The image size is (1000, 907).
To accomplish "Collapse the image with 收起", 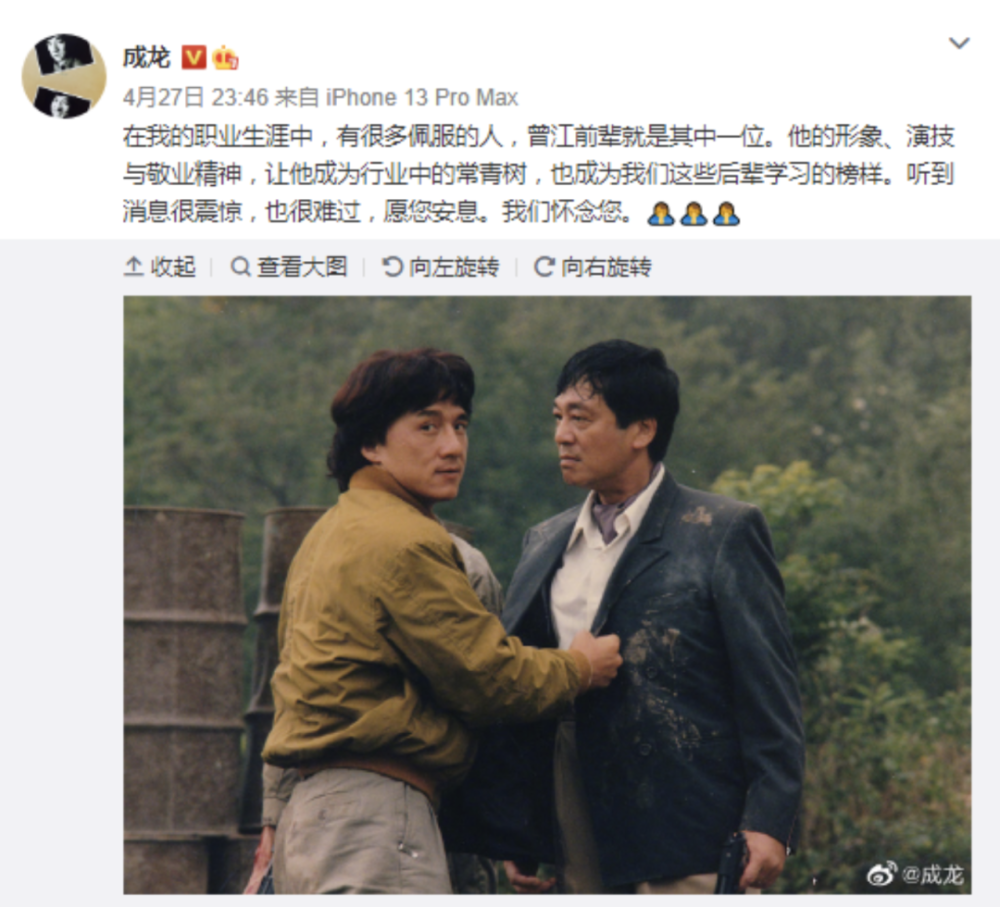I will pos(159,267).
